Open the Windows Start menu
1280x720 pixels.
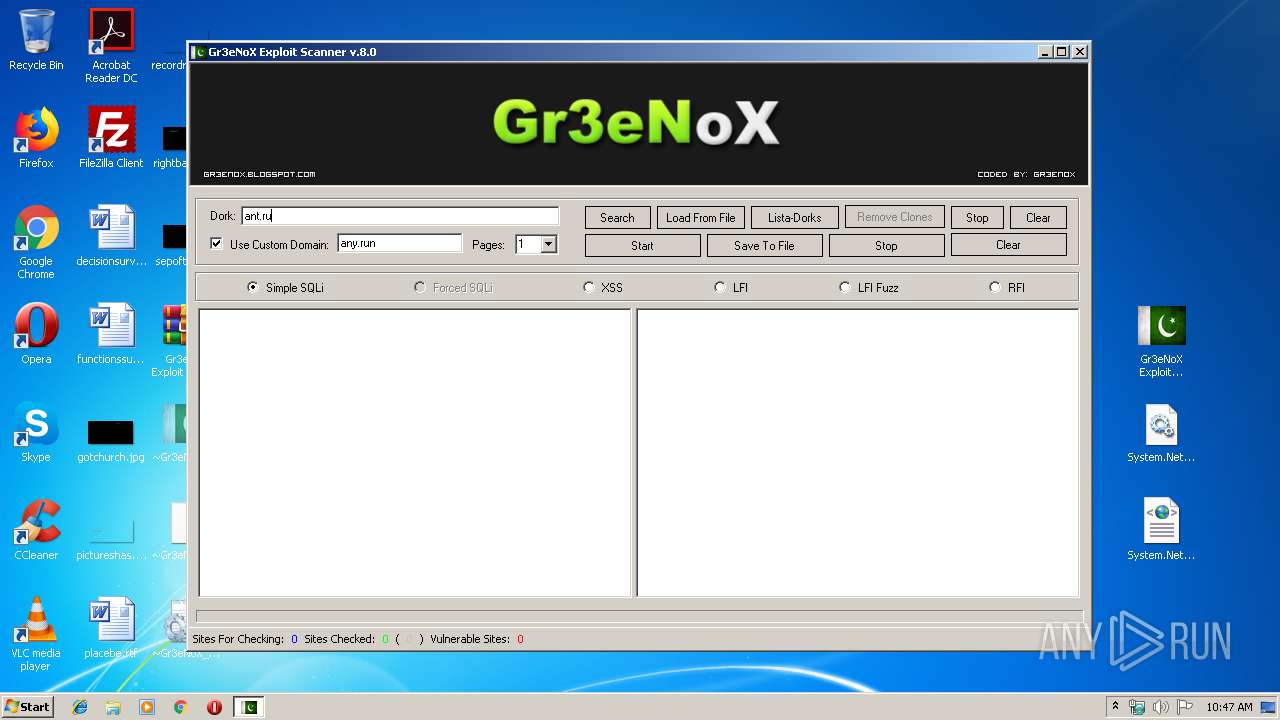click(27, 707)
